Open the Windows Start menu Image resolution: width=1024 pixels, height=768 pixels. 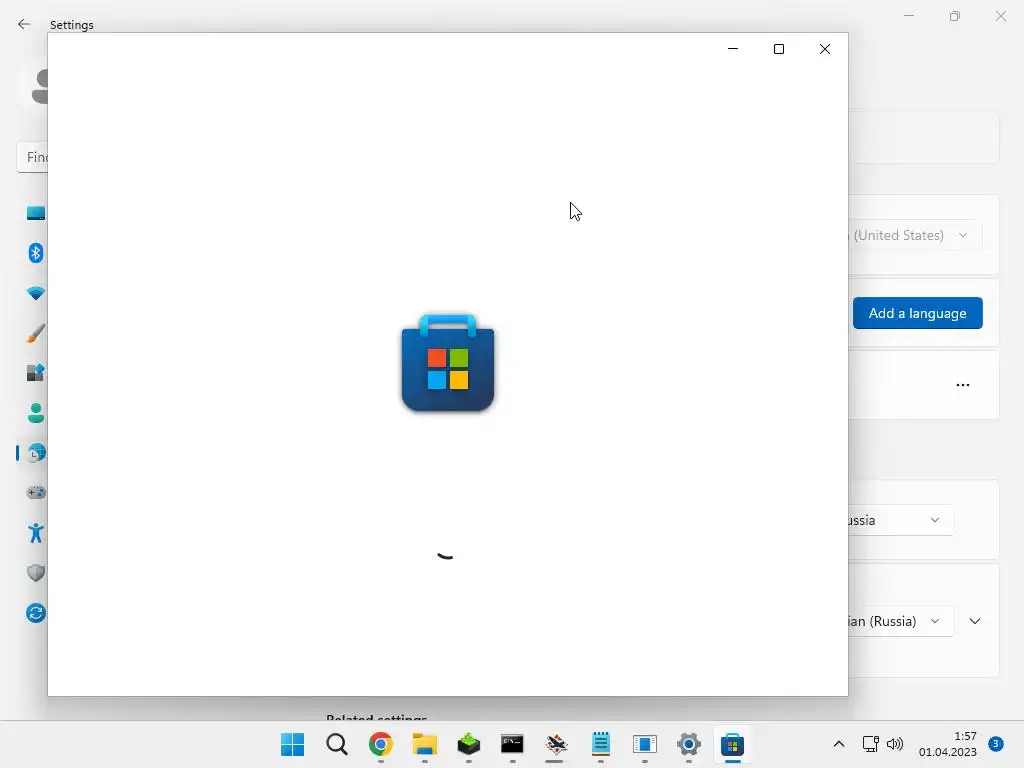point(293,744)
